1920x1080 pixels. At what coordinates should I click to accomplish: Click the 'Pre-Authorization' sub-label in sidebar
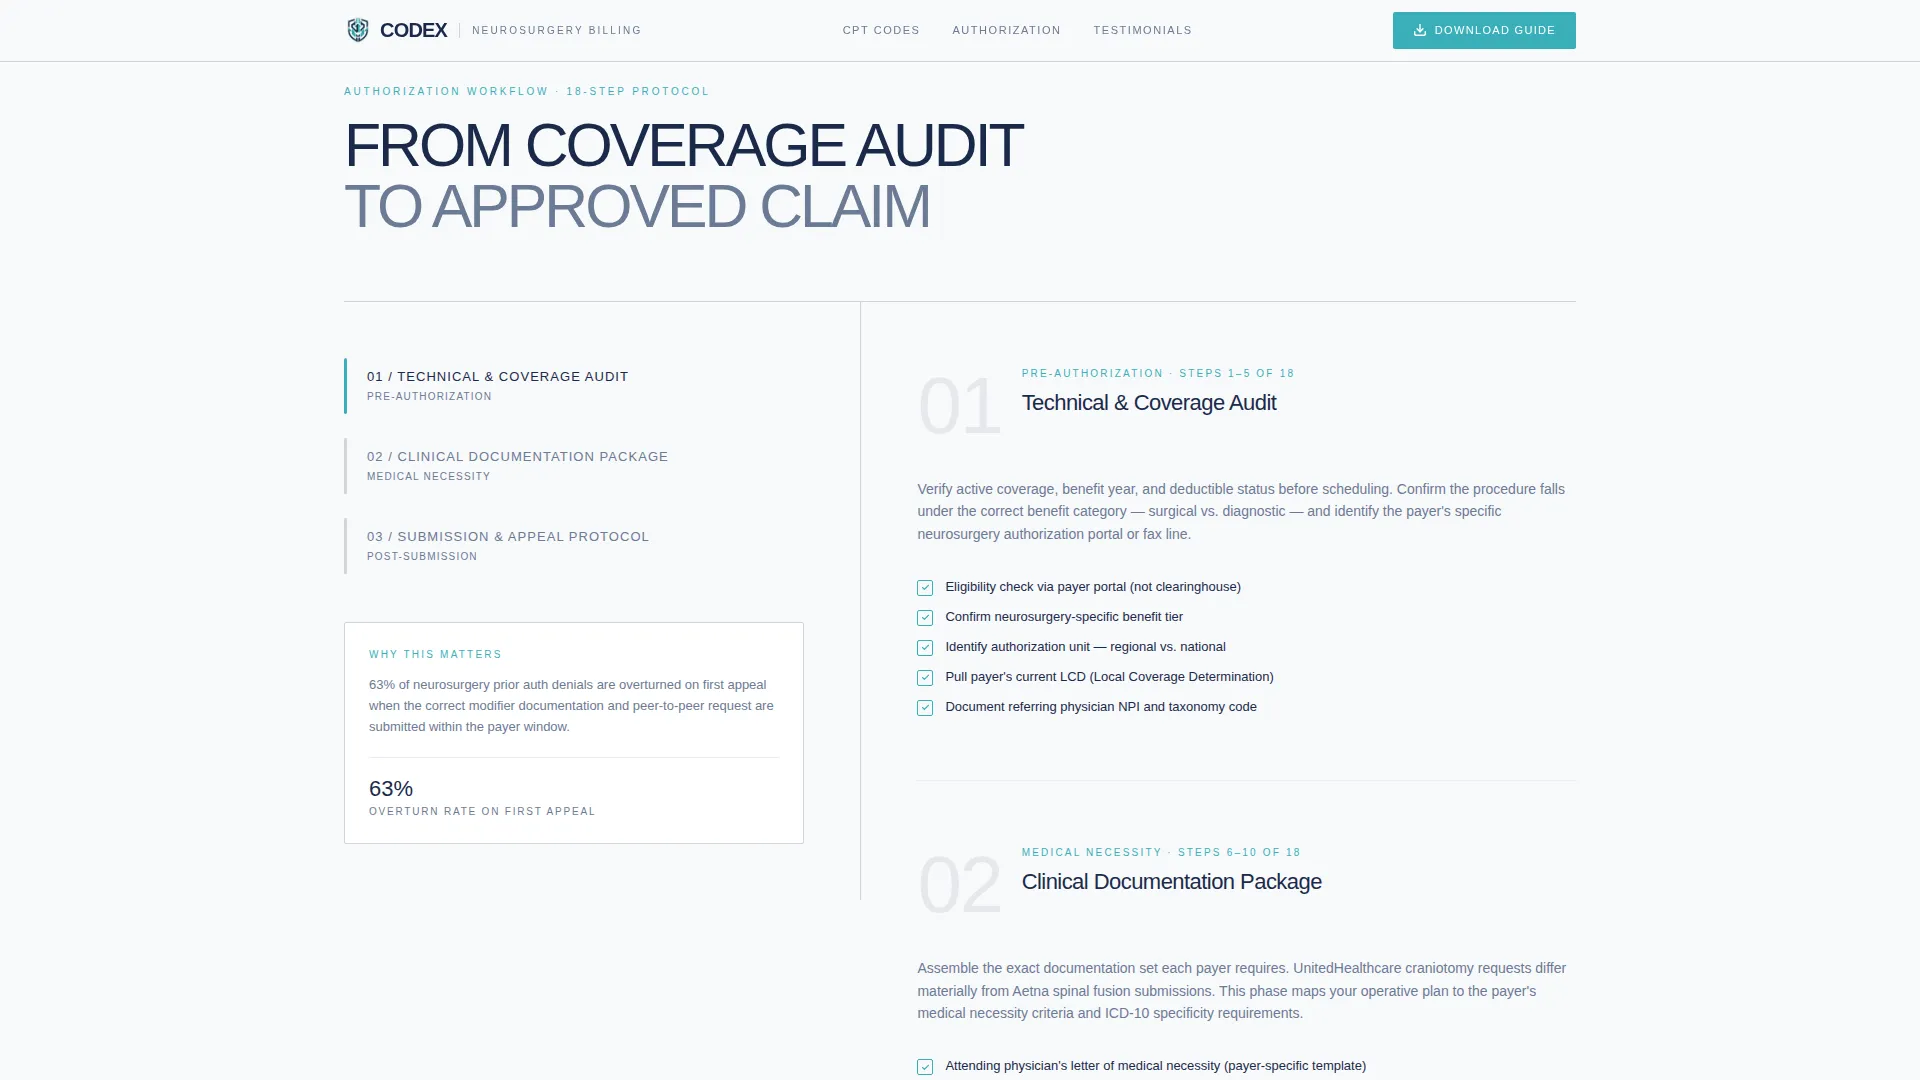pos(429,396)
